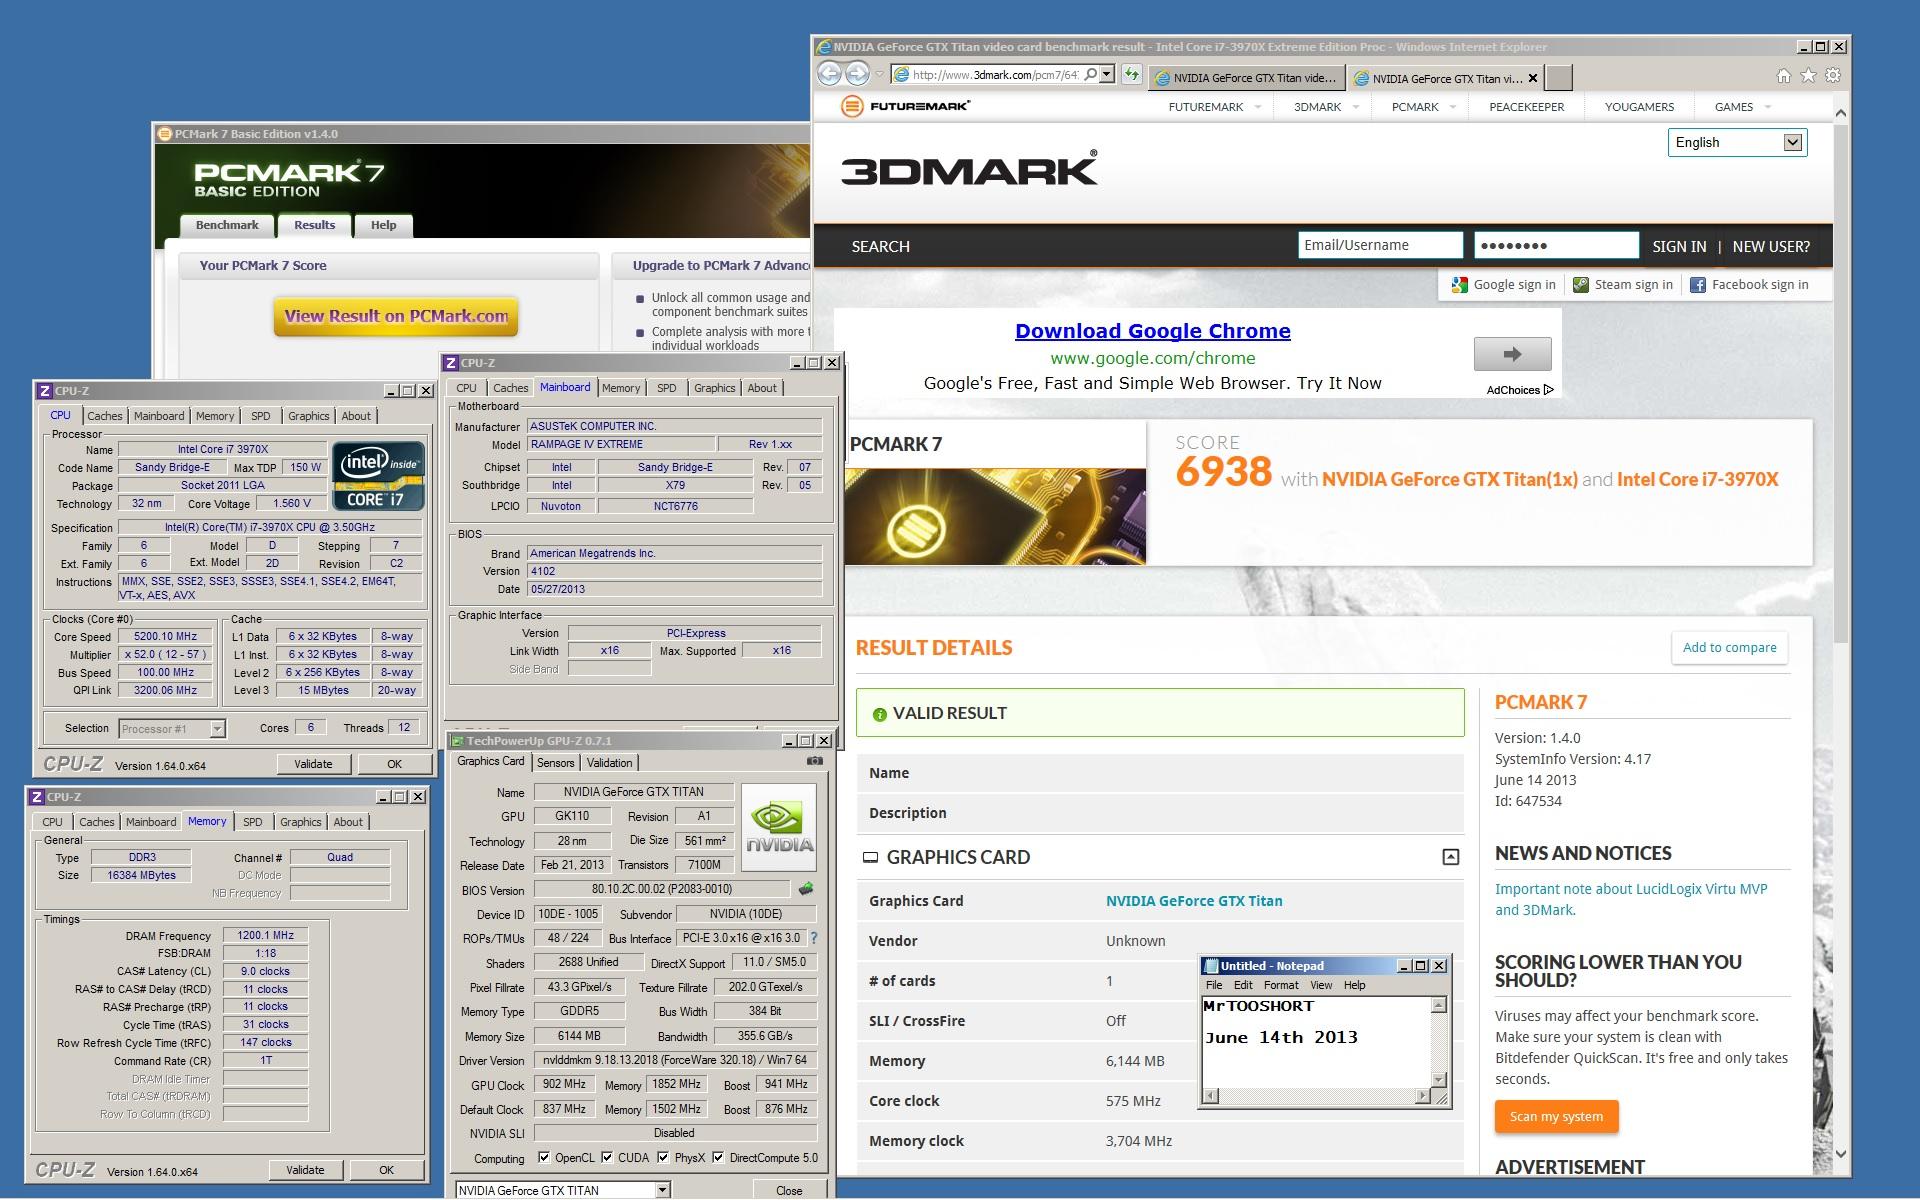Switch to the Sensors tab in GPU-Z

coord(555,763)
